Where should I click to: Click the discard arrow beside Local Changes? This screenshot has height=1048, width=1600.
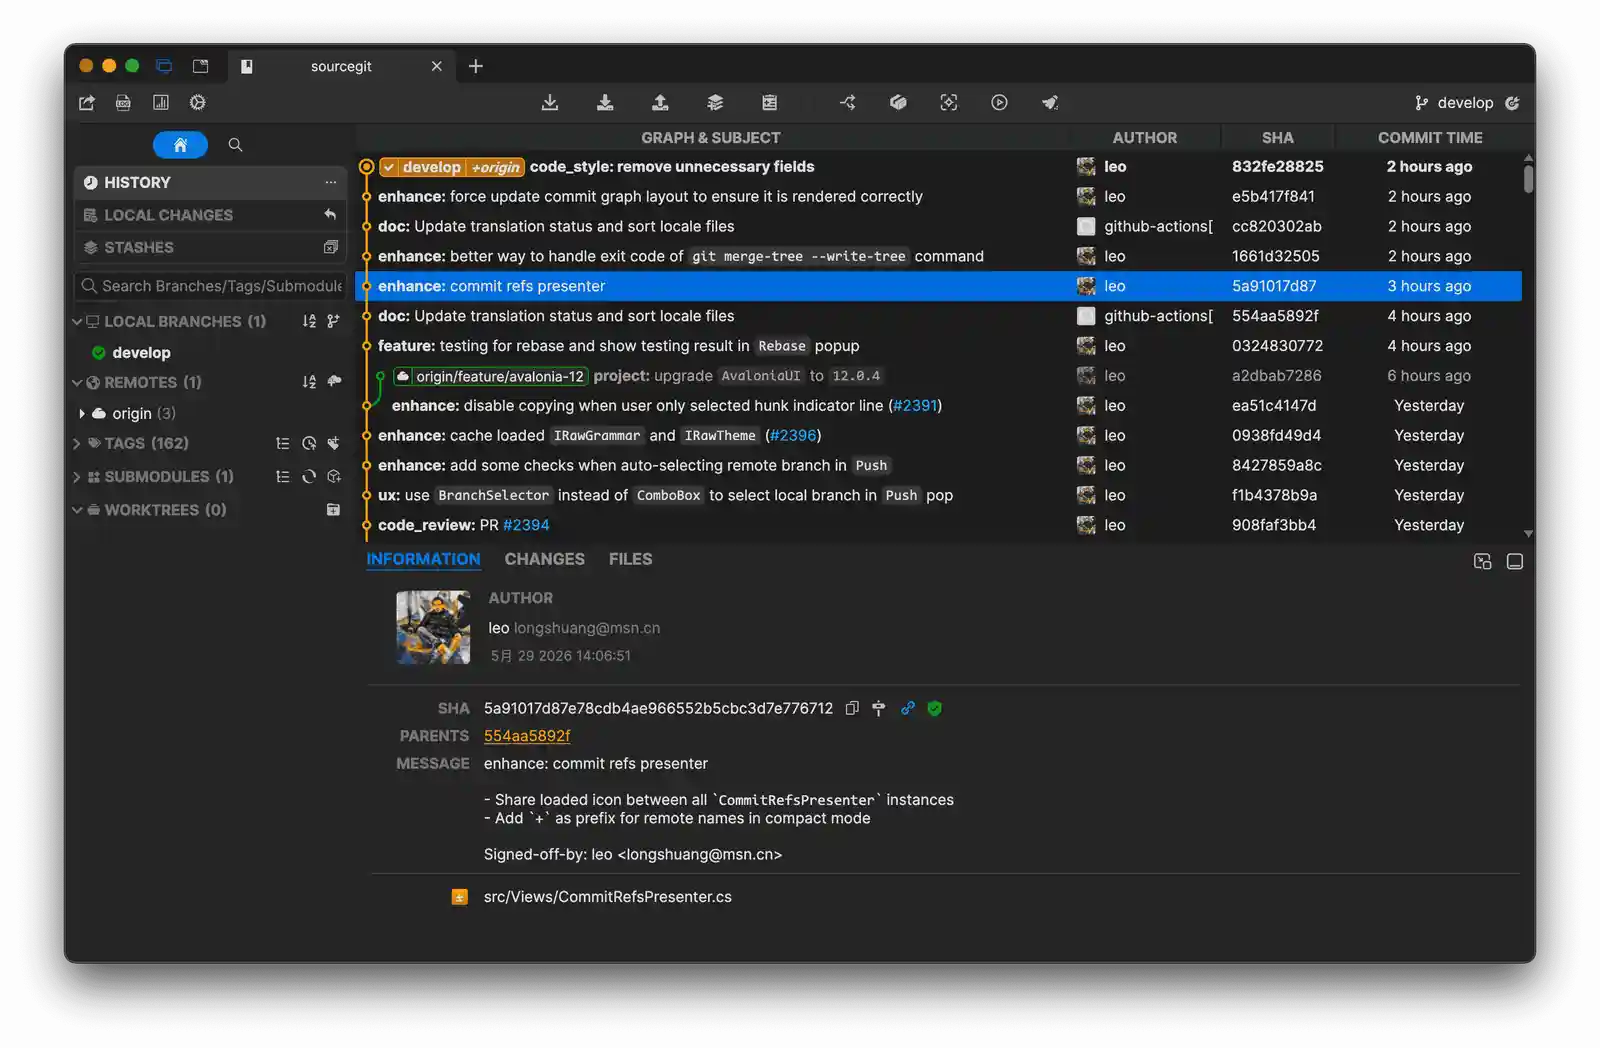(x=331, y=215)
